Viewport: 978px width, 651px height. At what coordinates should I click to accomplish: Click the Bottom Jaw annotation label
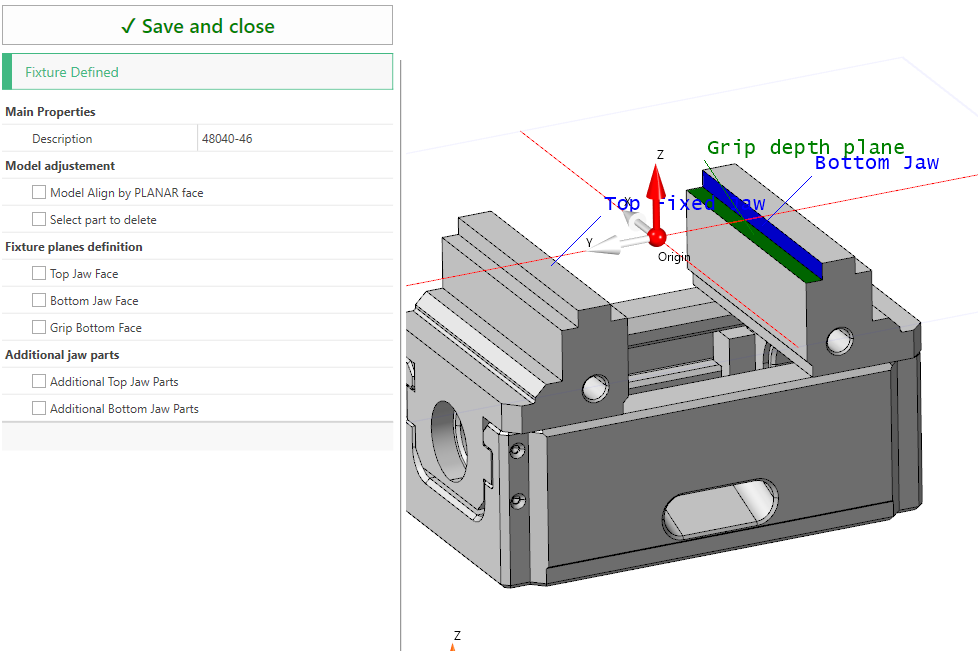pos(876,163)
